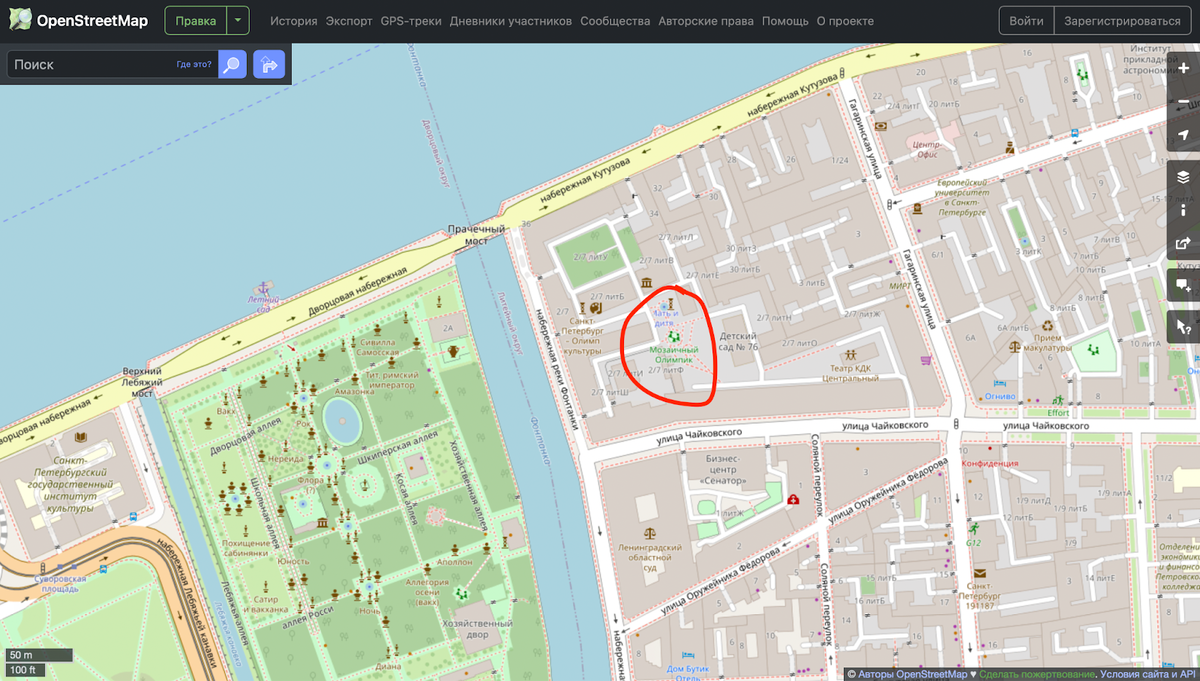
Task: Zoom in with the plus control
Action: pyautogui.click(x=1183, y=68)
